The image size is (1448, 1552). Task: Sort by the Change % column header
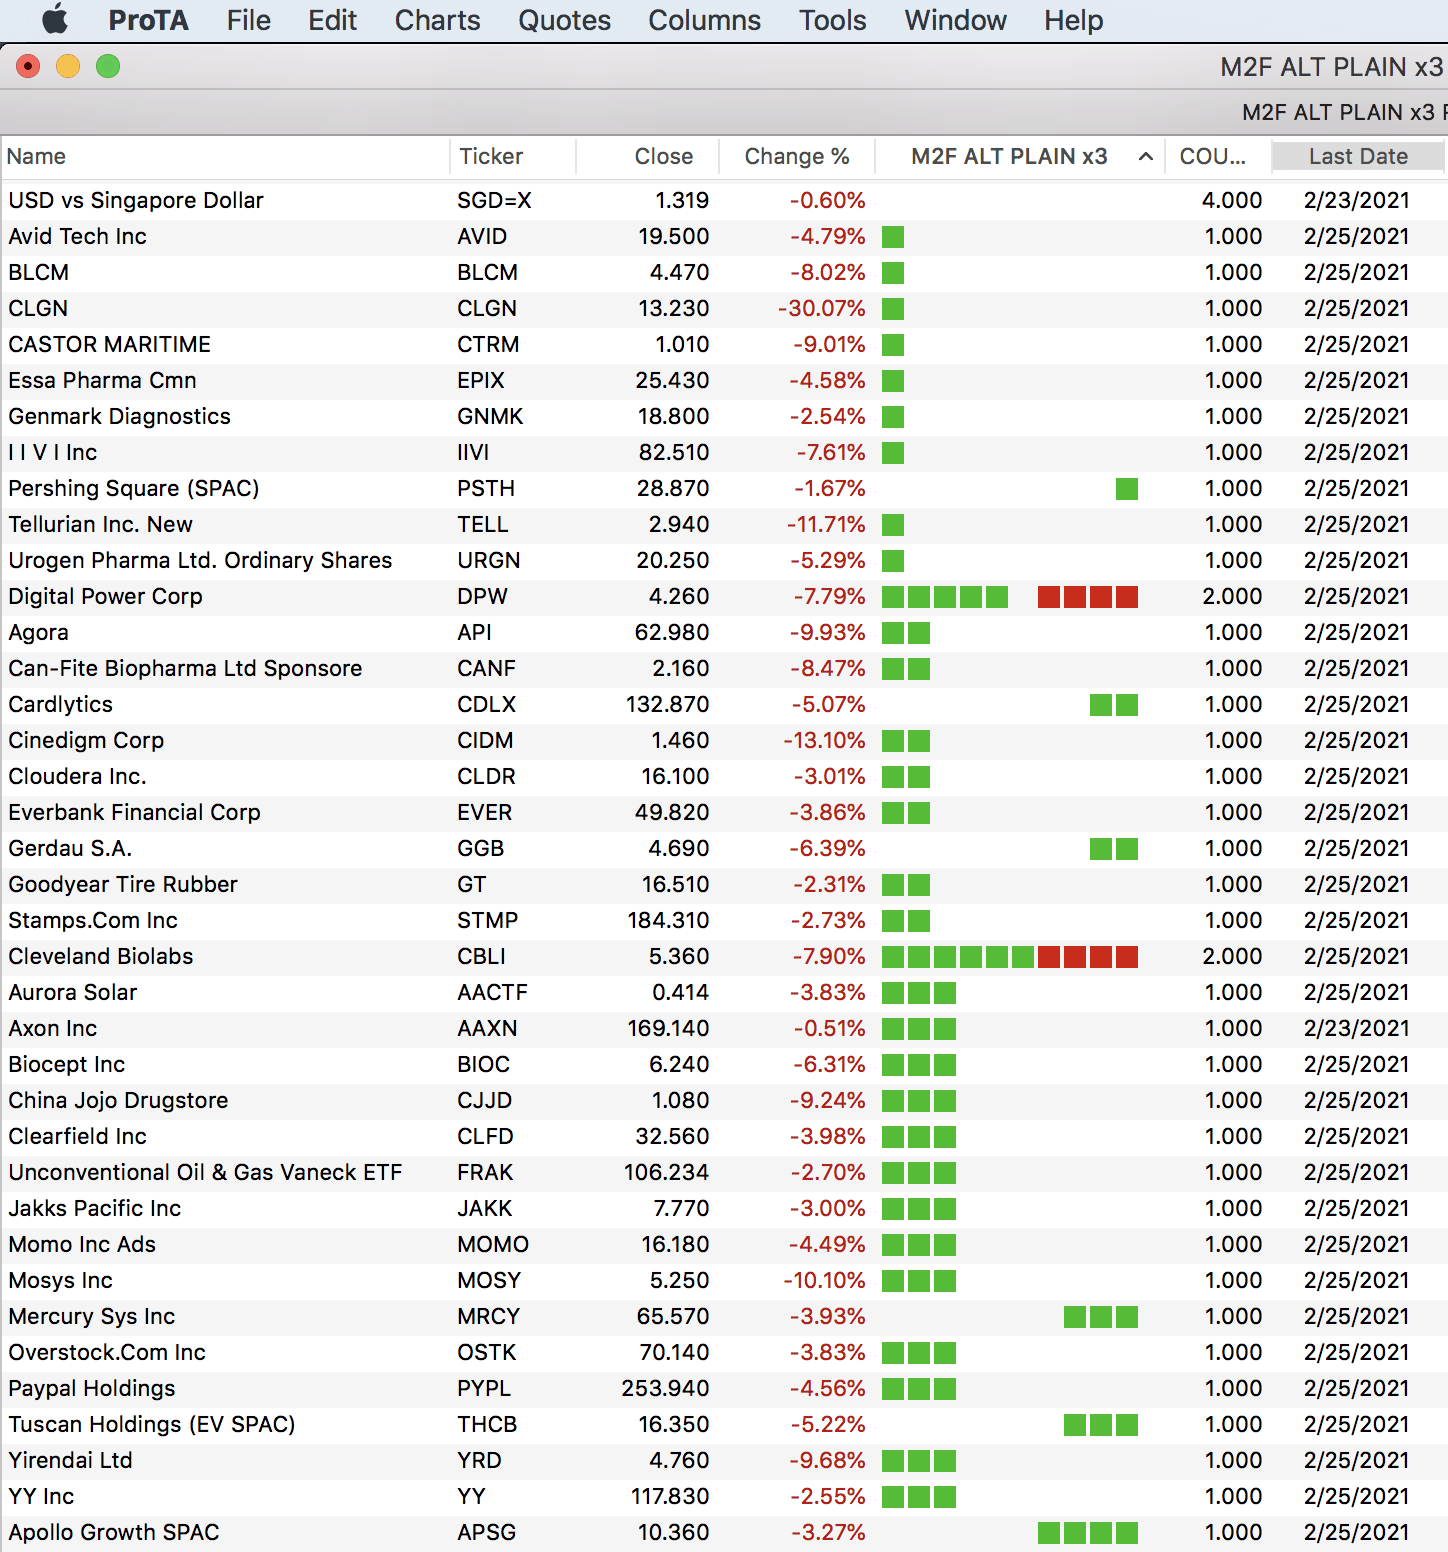click(x=797, y=157)
